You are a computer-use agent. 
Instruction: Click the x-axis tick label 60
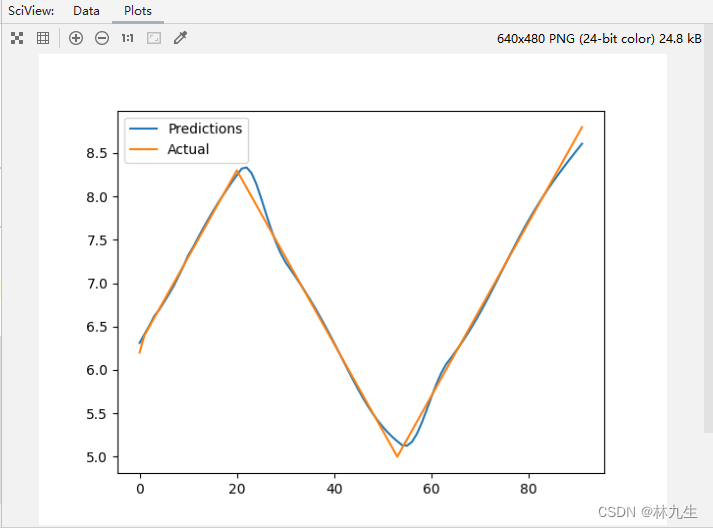pyautogui.click(x=431, y=489)
